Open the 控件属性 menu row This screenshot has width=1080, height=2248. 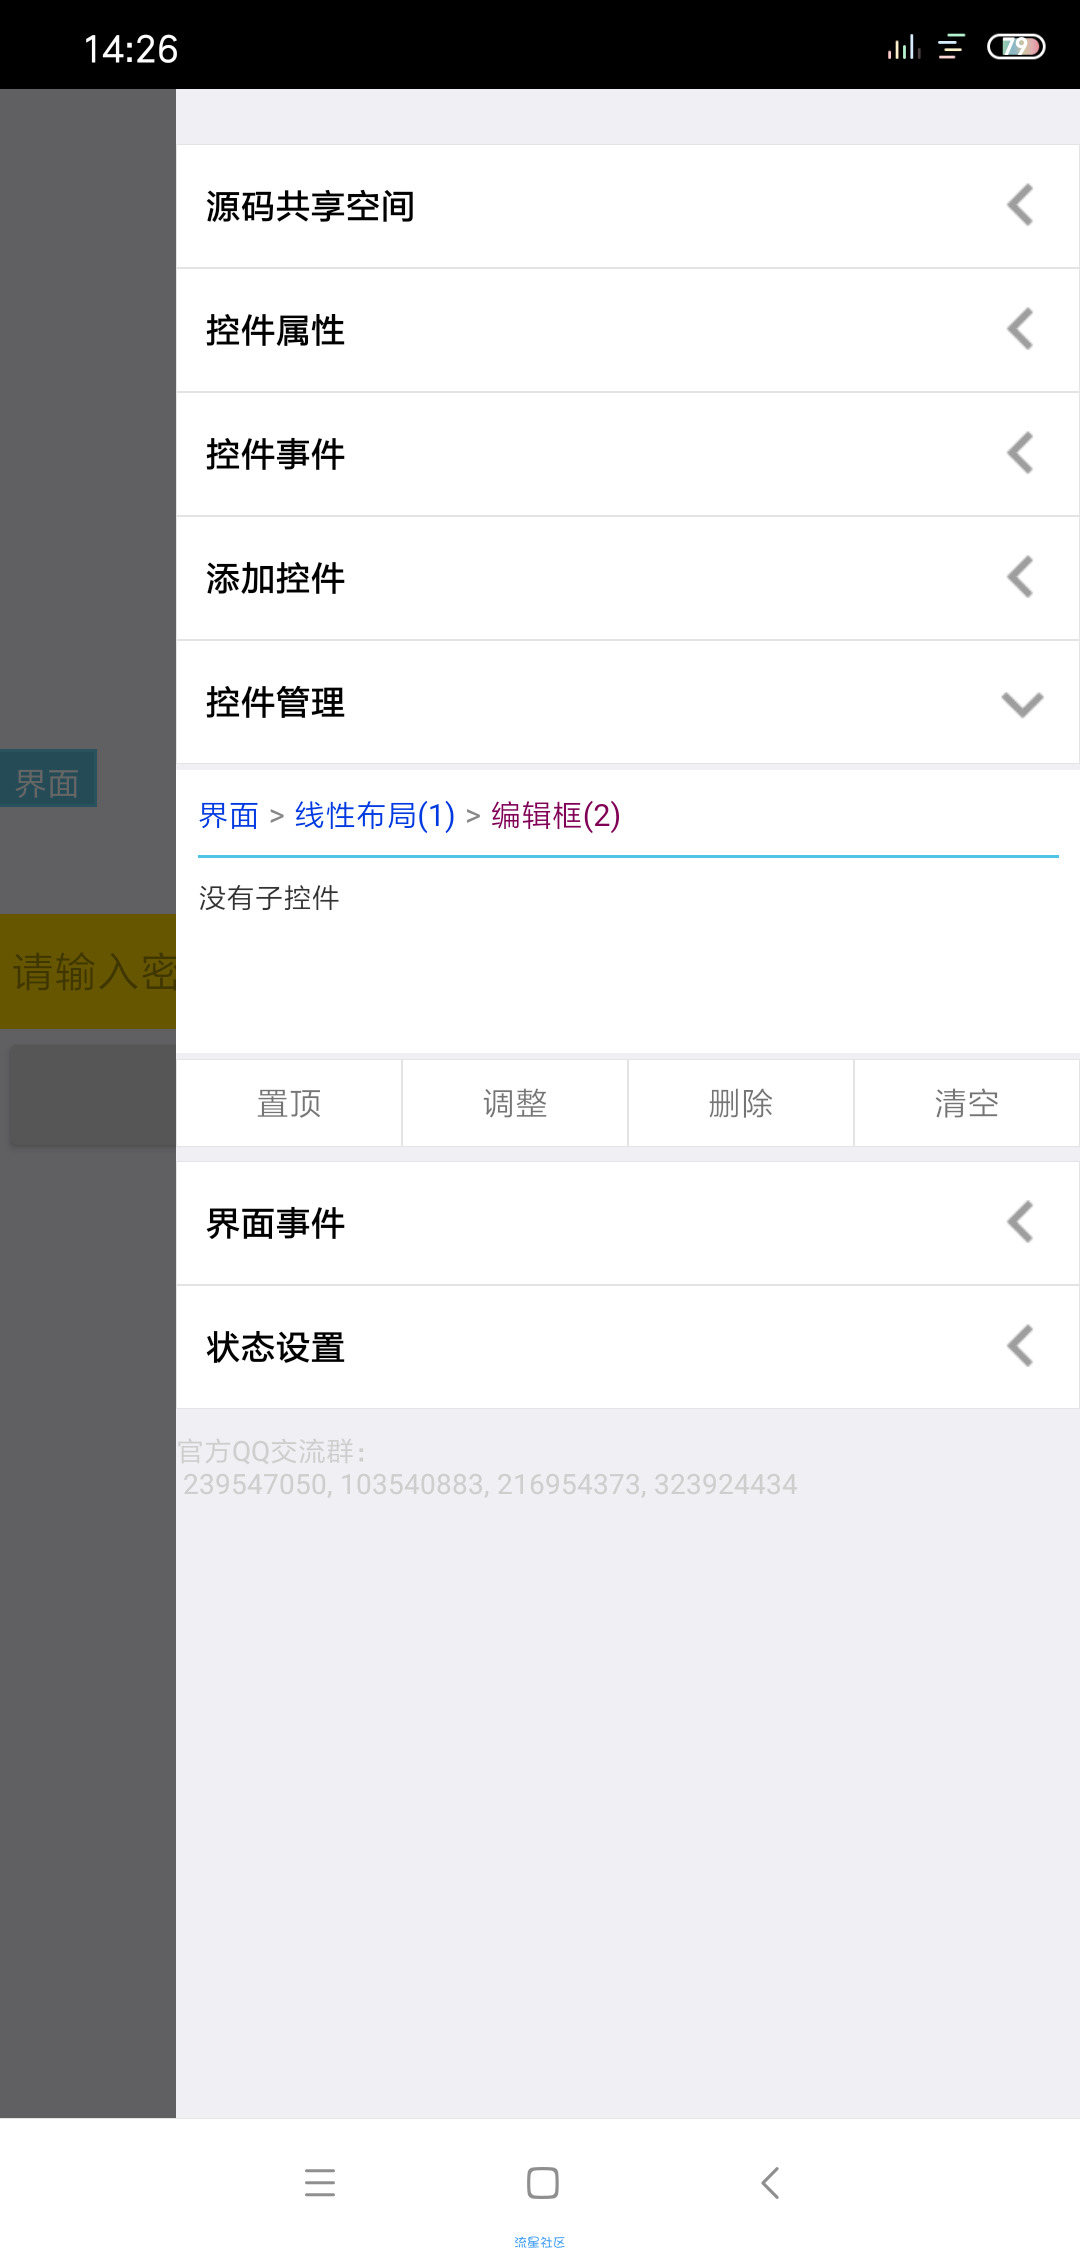pyautogui.click(x=628, y=330)
